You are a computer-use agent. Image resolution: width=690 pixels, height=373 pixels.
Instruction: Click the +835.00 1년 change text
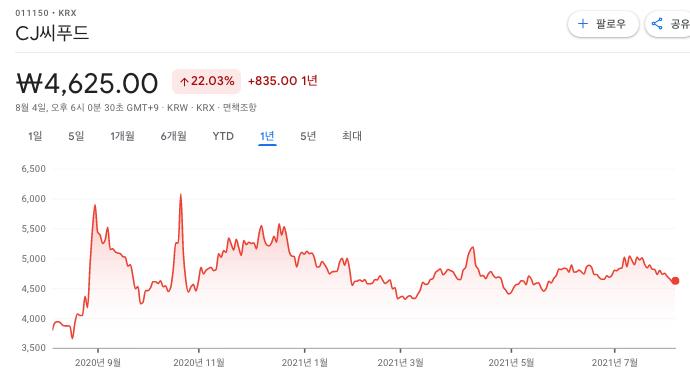point(283,81)
